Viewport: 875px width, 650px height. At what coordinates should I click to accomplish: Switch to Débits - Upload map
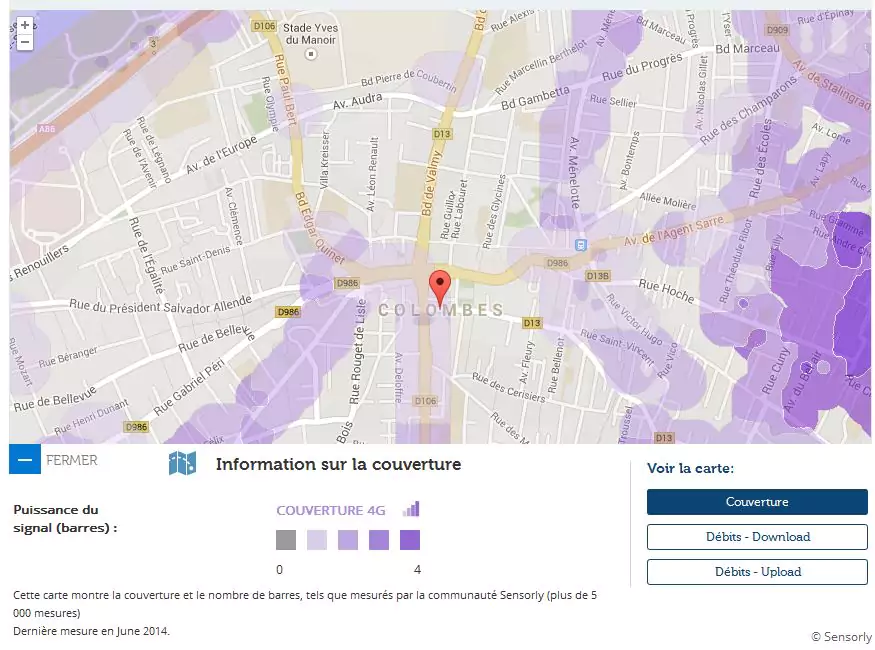click(756, 572)
